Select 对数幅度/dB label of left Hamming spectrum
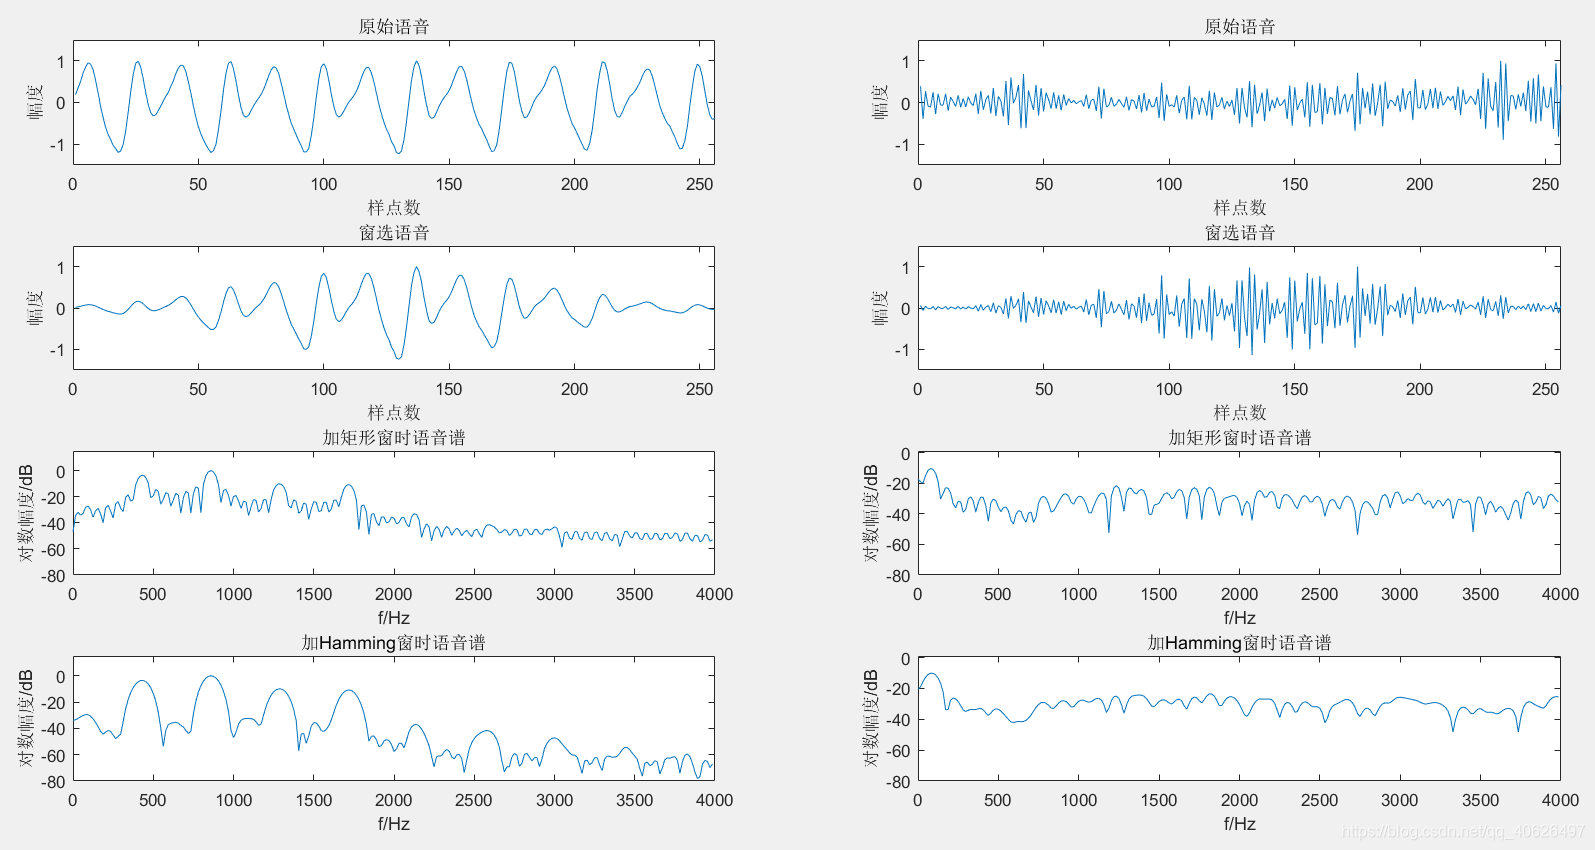 pyautogui.click(x=27, y=719)
